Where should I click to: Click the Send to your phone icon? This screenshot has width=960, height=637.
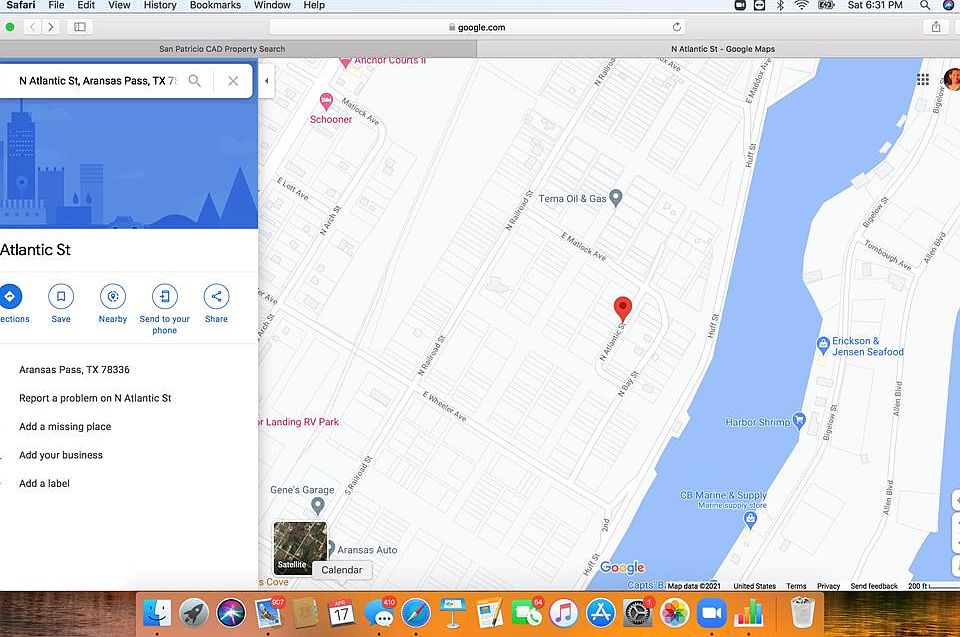point(165,296)
